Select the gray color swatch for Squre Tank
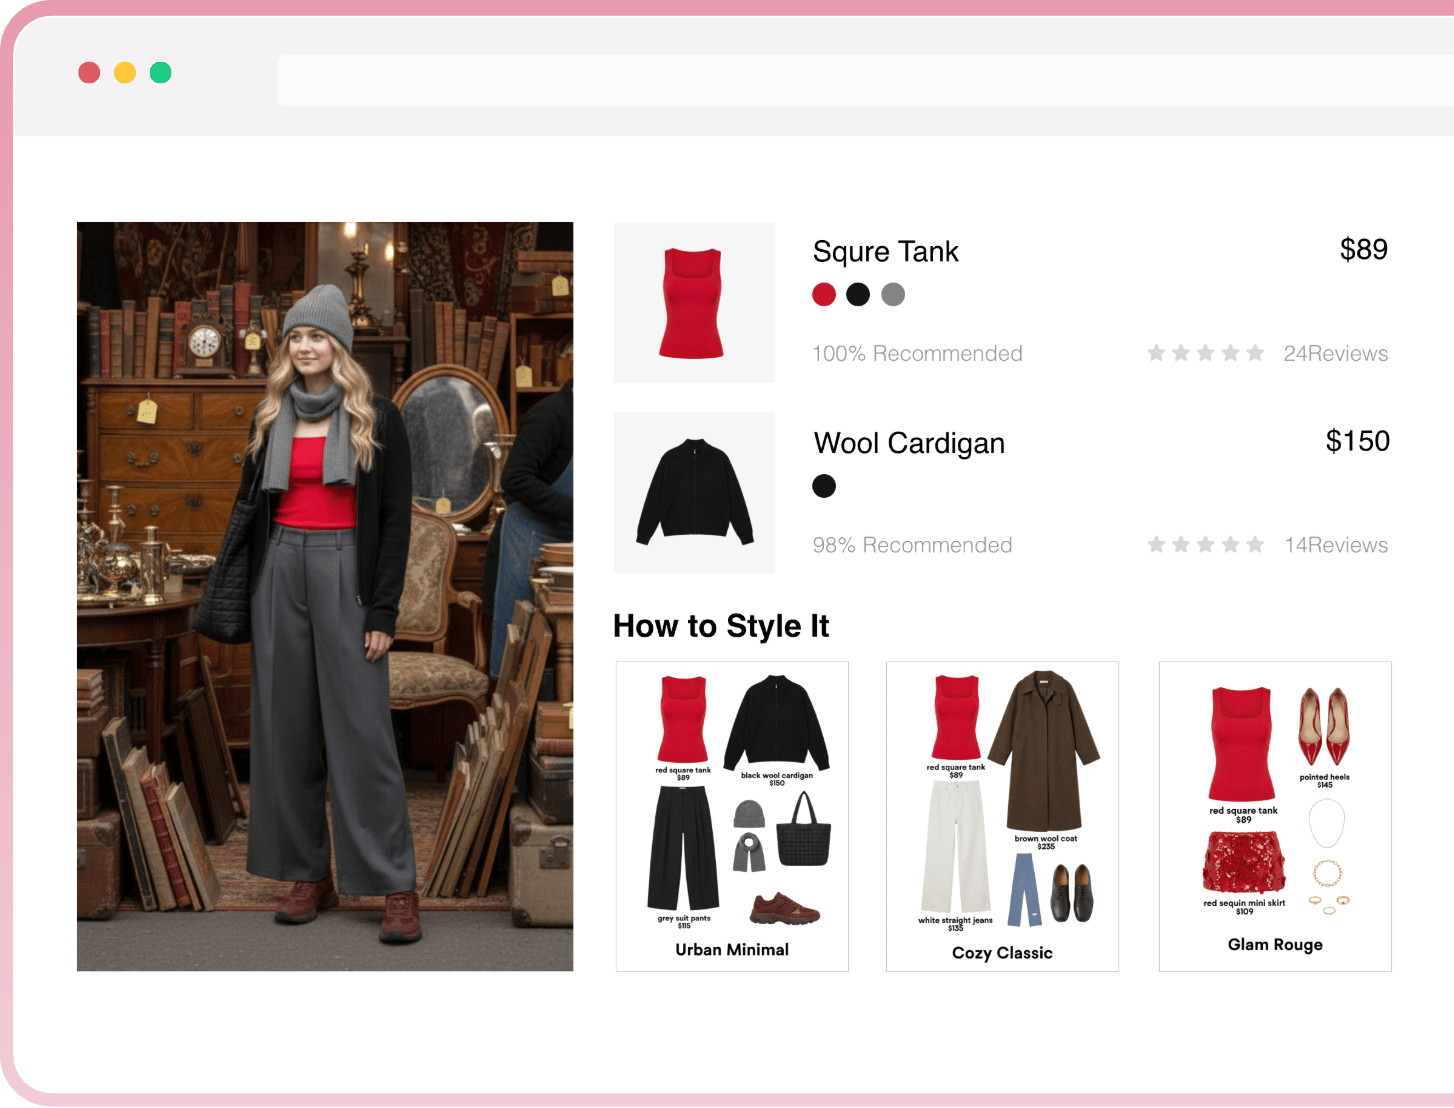 (893, 294)
